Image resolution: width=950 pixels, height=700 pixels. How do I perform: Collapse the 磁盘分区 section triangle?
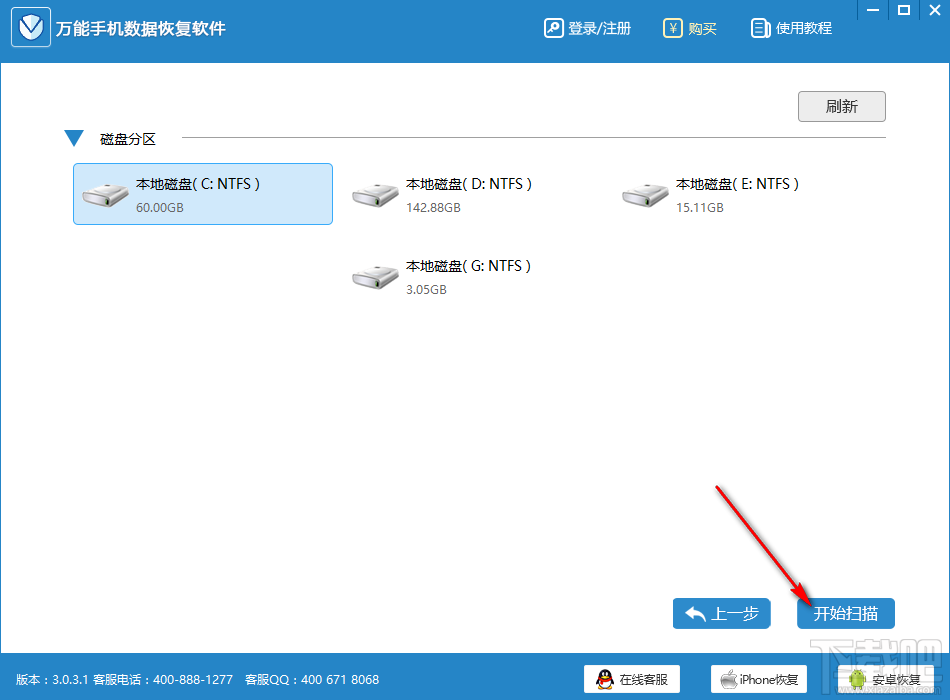74,138
